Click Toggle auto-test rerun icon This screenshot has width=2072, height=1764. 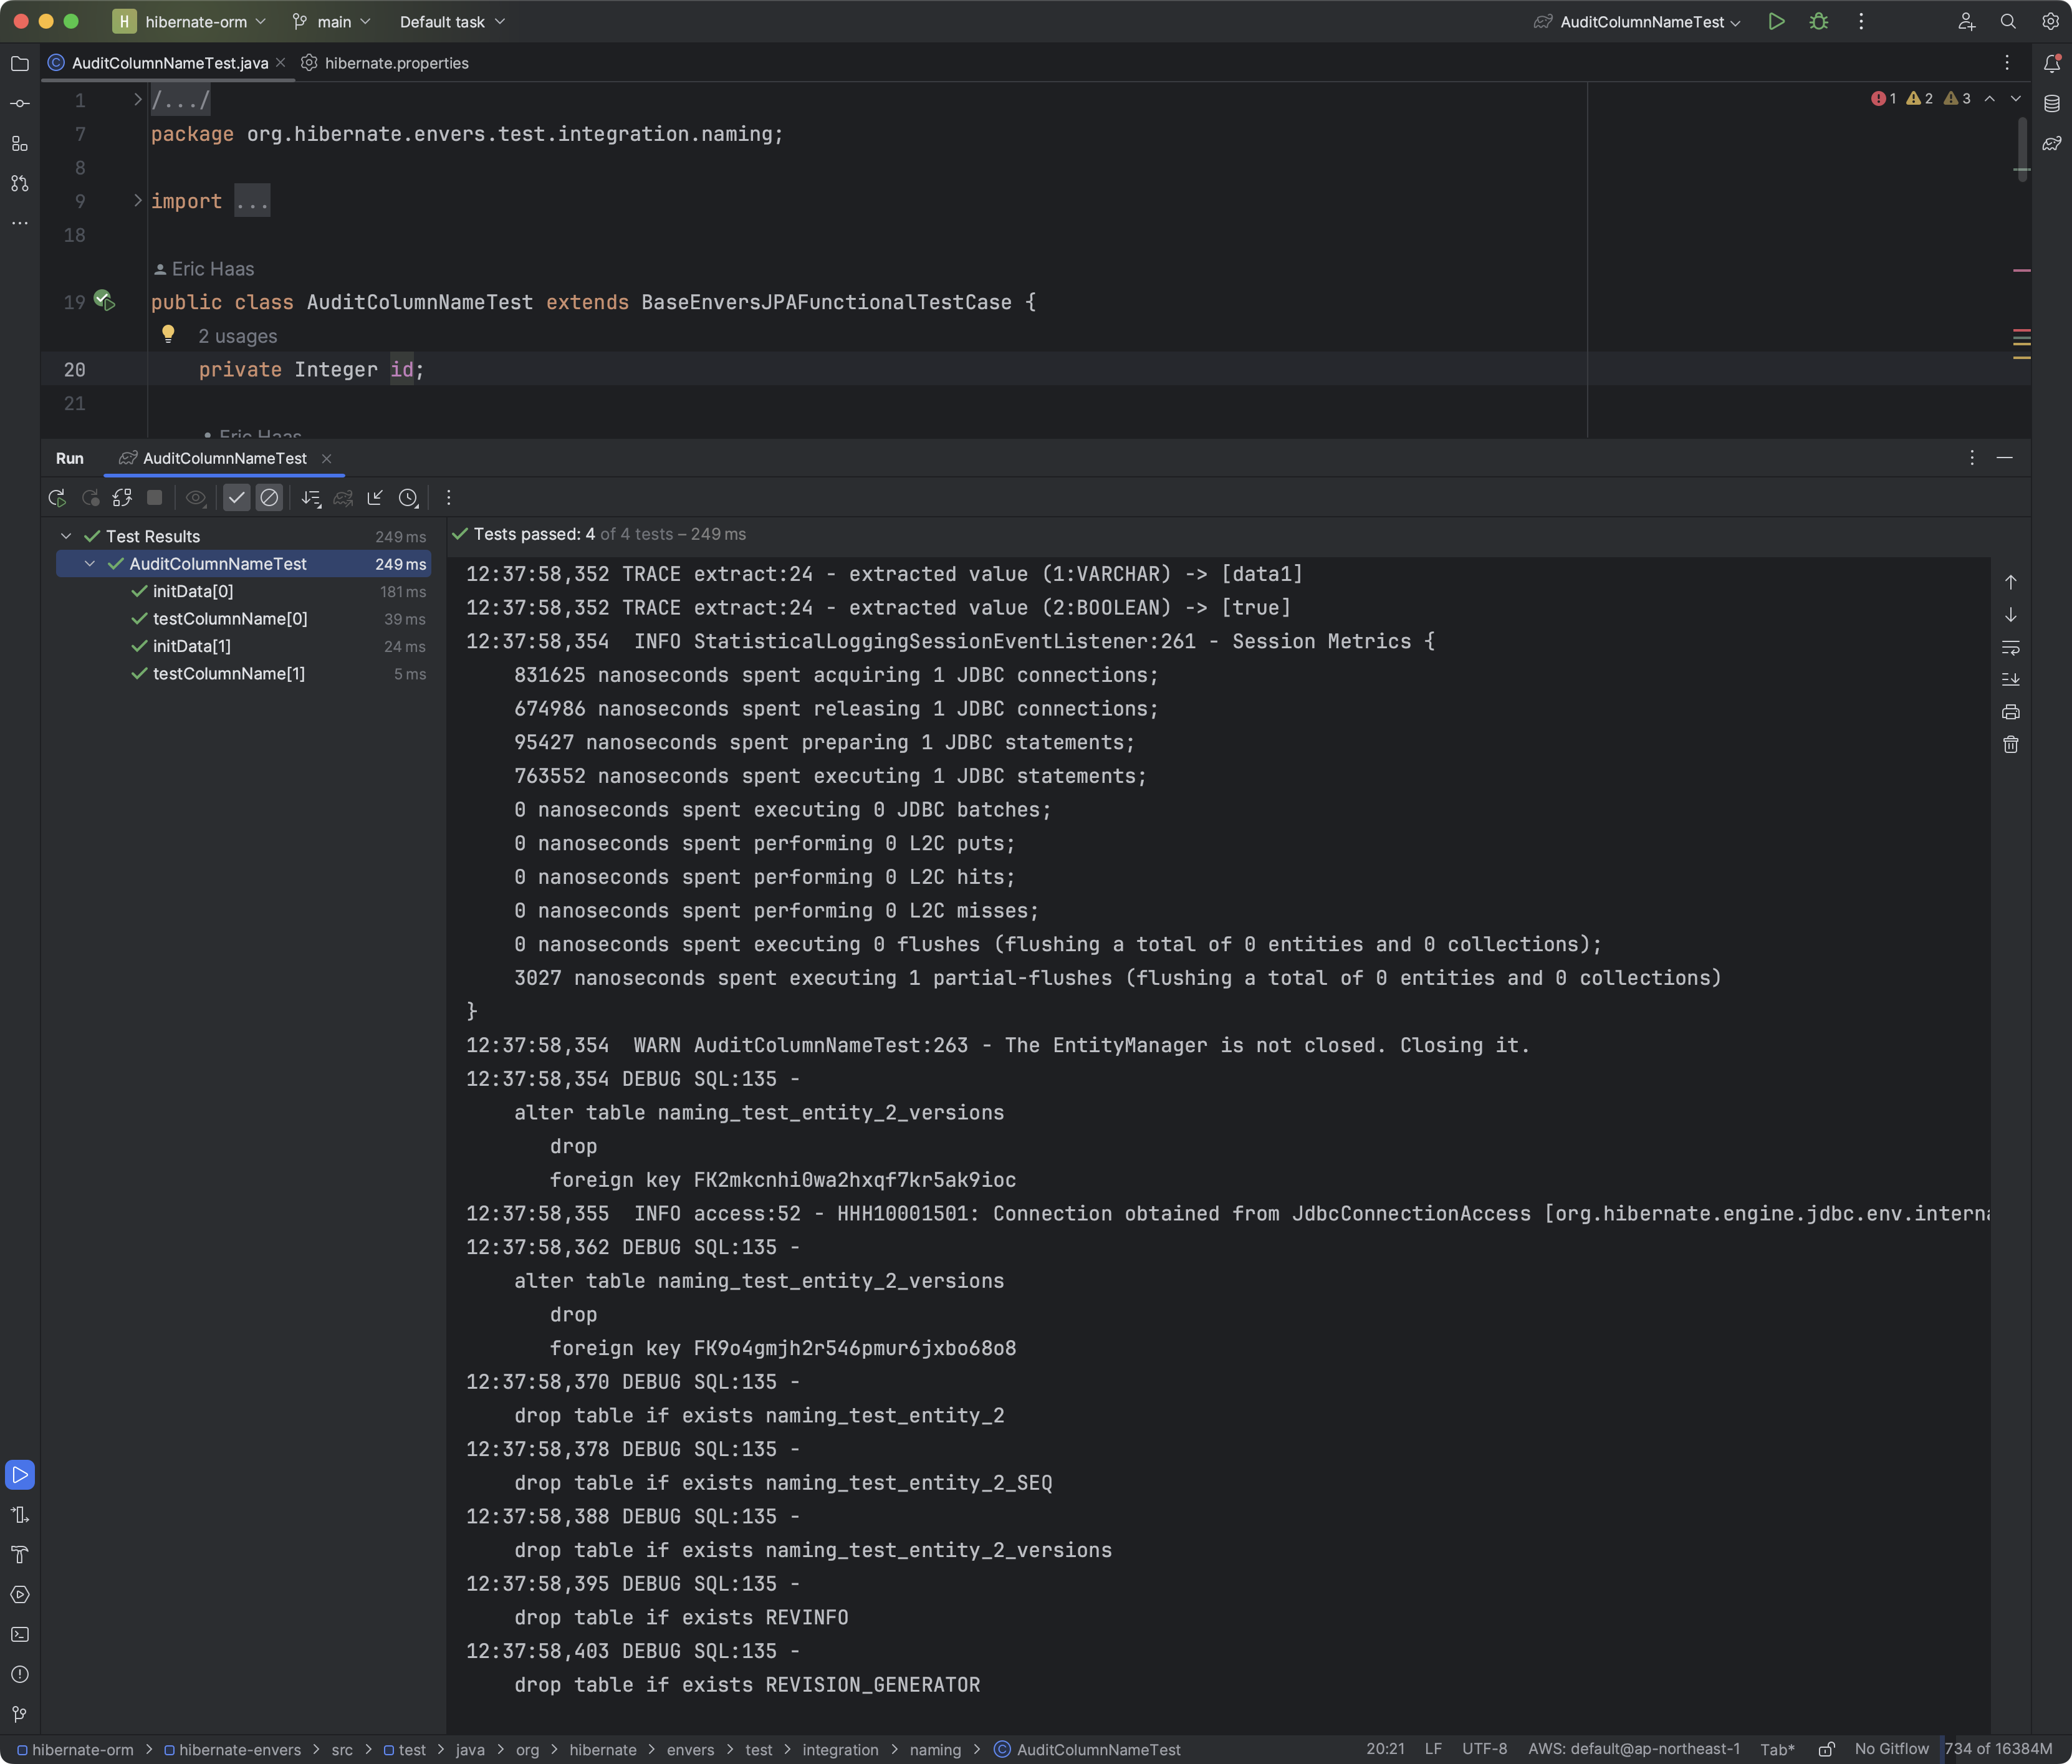pos(122,498)
